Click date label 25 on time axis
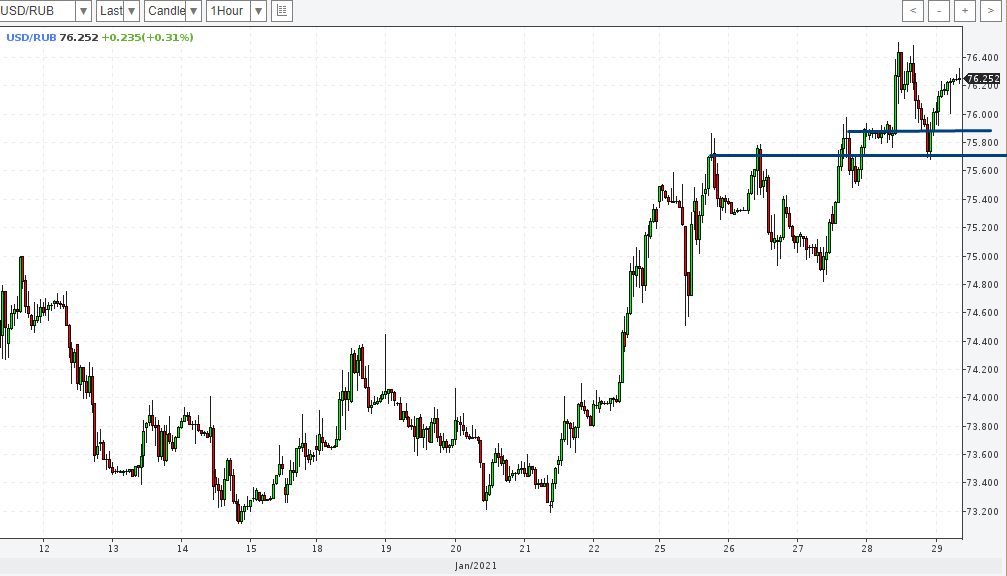The image size is (1007, 576). tap(660, 548)
